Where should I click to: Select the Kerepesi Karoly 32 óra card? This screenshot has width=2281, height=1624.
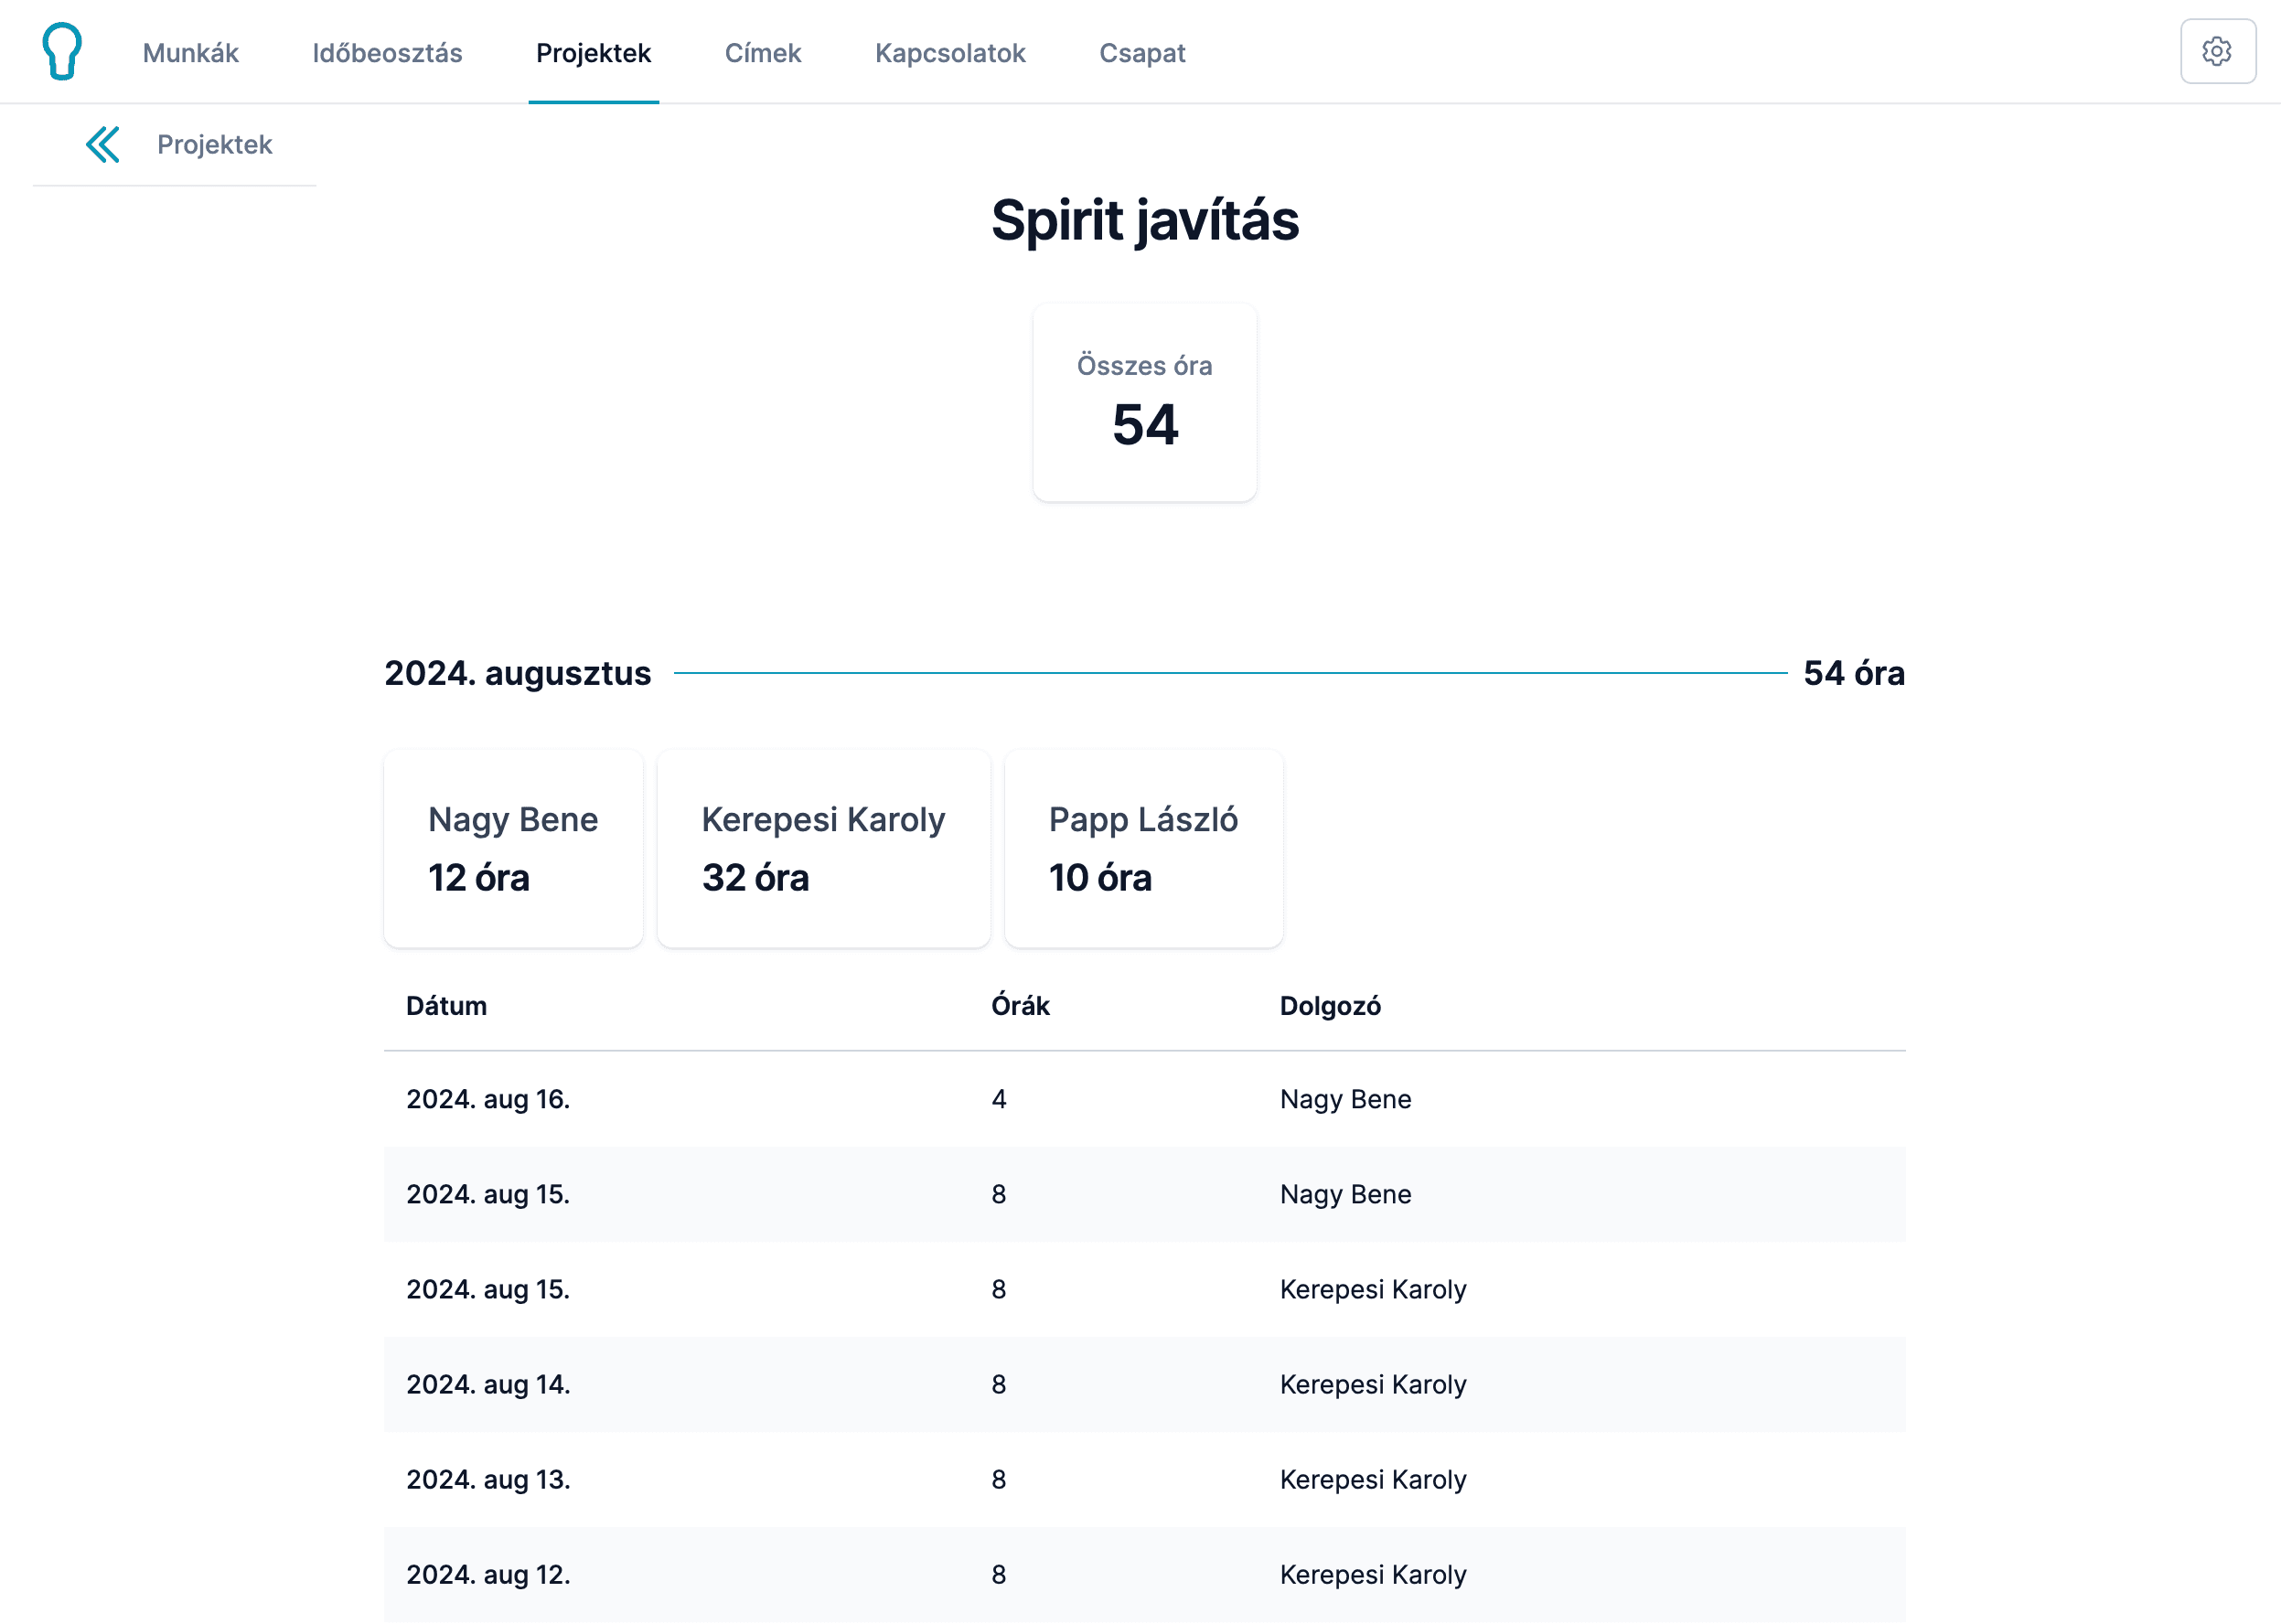tap(823, 848)
